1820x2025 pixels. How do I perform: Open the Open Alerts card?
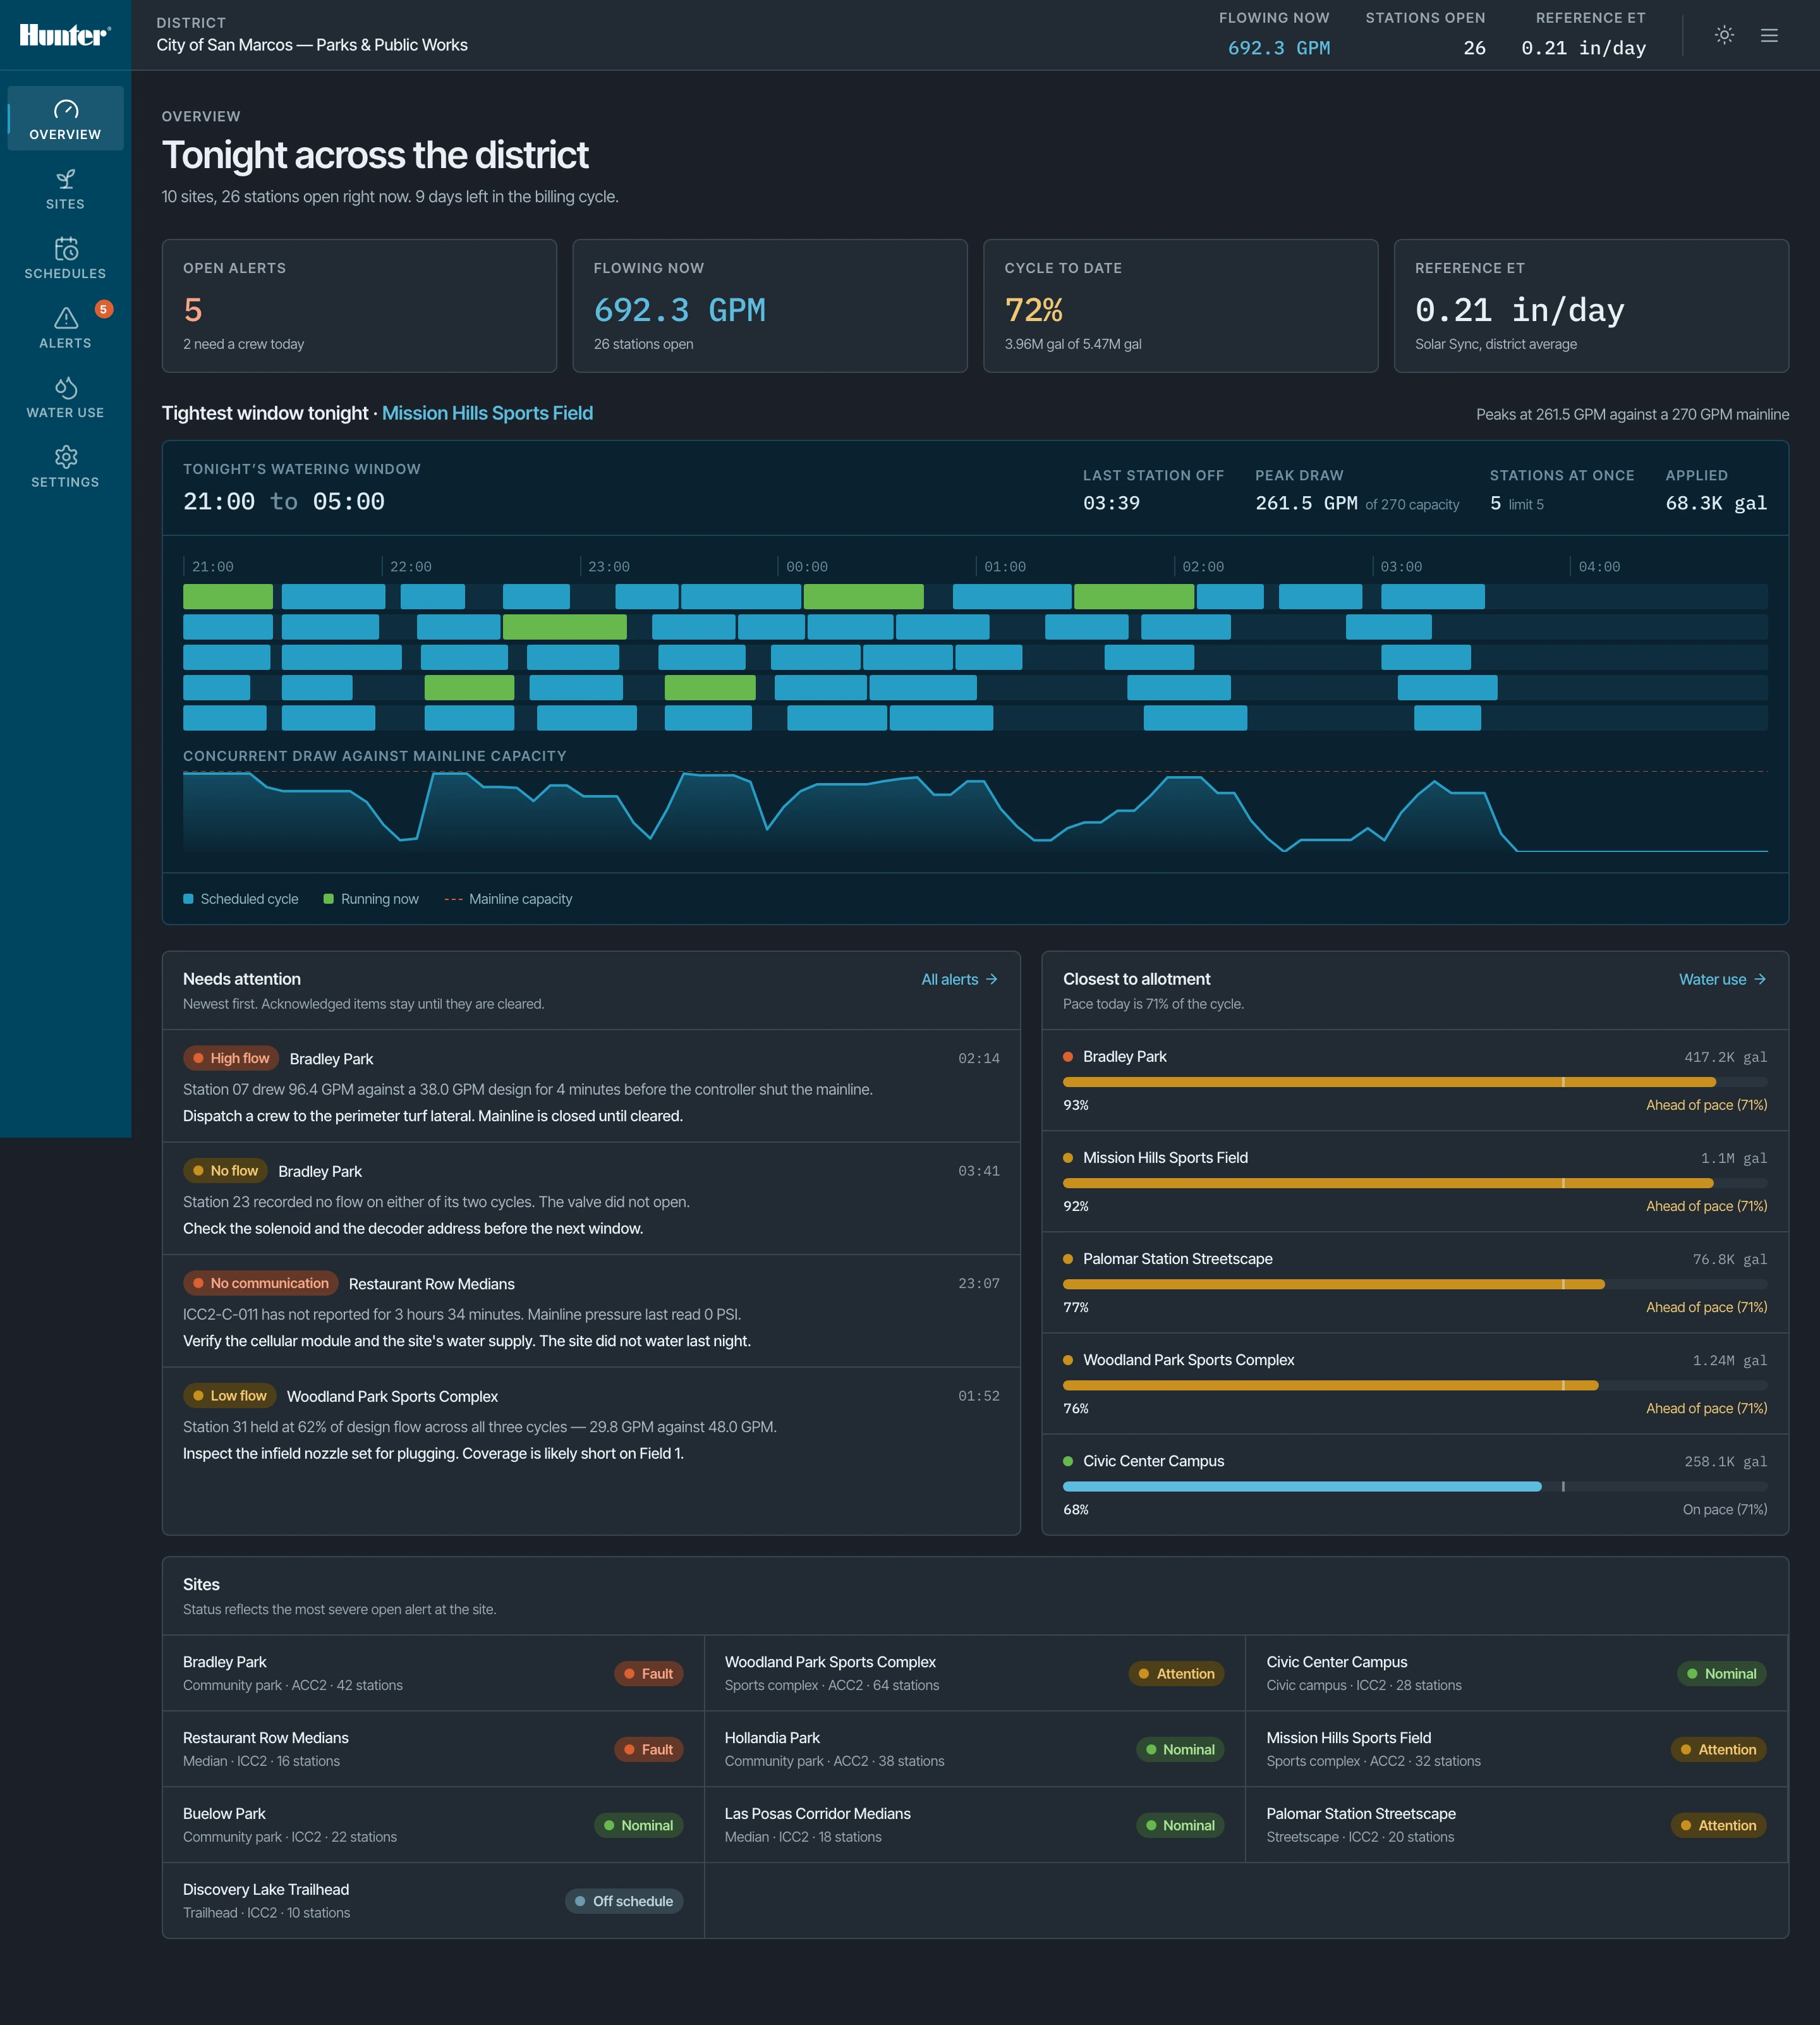(x=359, y=306)
